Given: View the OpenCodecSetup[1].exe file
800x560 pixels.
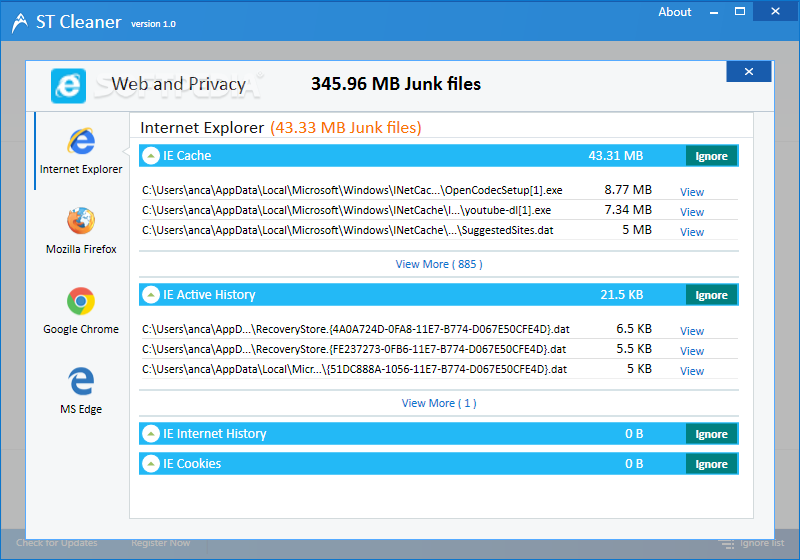Looking at the screenshot, I should pyautogui.click(x=692, y=192).
